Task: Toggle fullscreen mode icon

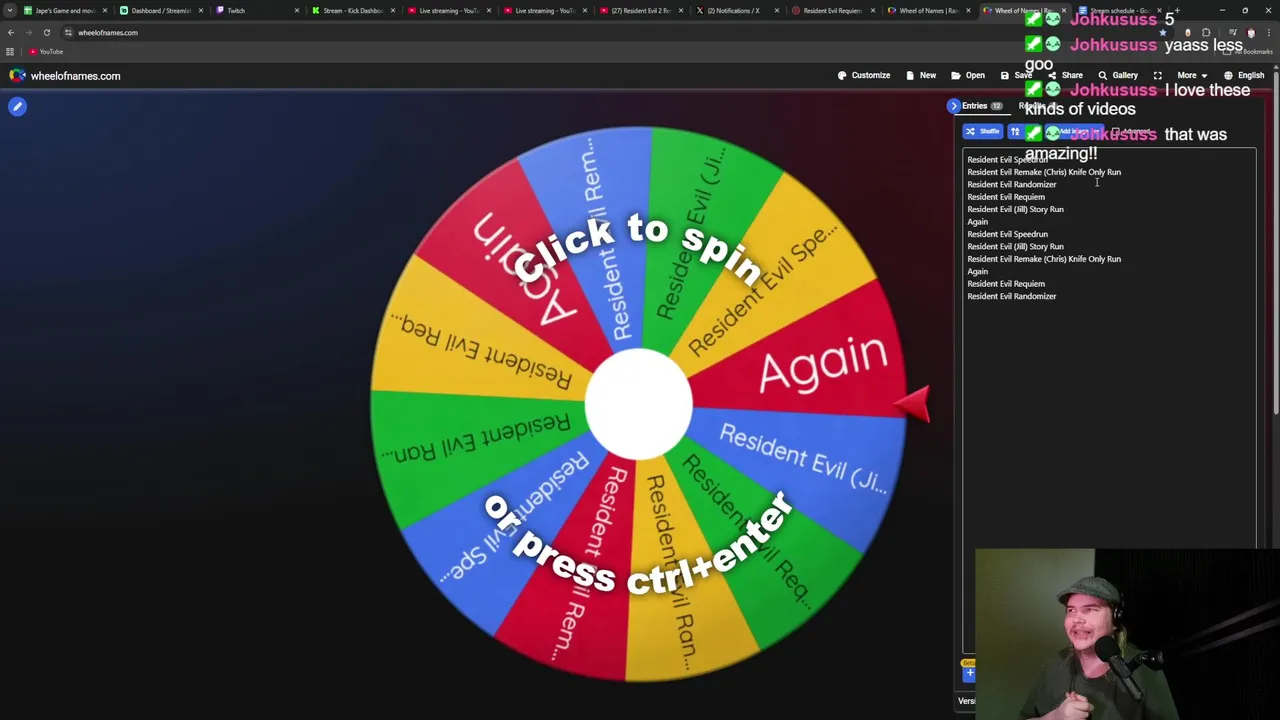Action: 1158,75
